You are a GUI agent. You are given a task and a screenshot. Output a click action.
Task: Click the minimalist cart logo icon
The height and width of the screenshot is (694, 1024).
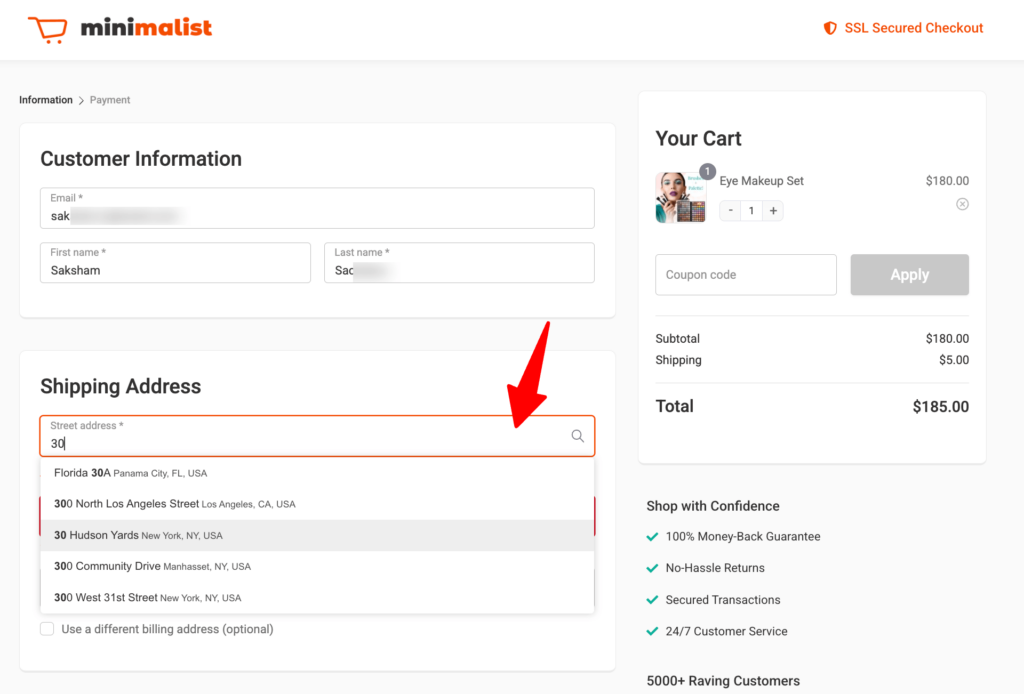tap(47, 28)
